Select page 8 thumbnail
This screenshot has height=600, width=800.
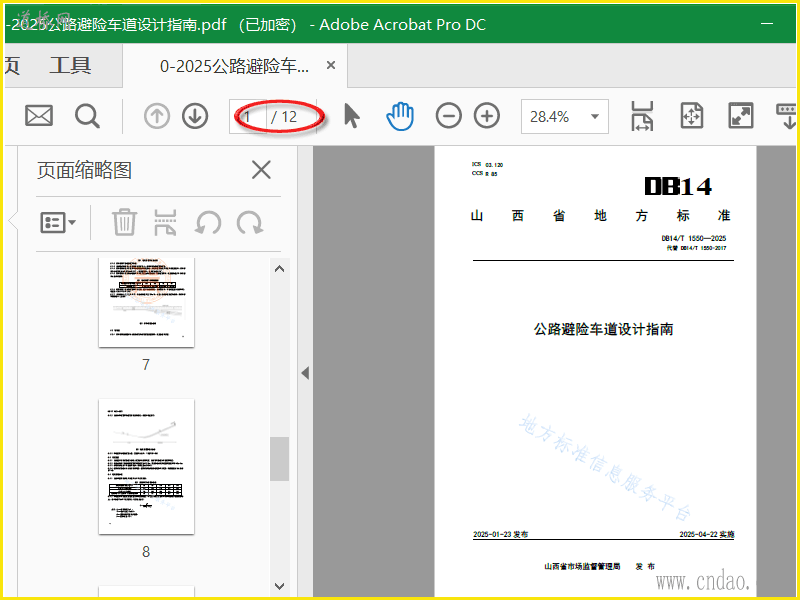[146, 466]
